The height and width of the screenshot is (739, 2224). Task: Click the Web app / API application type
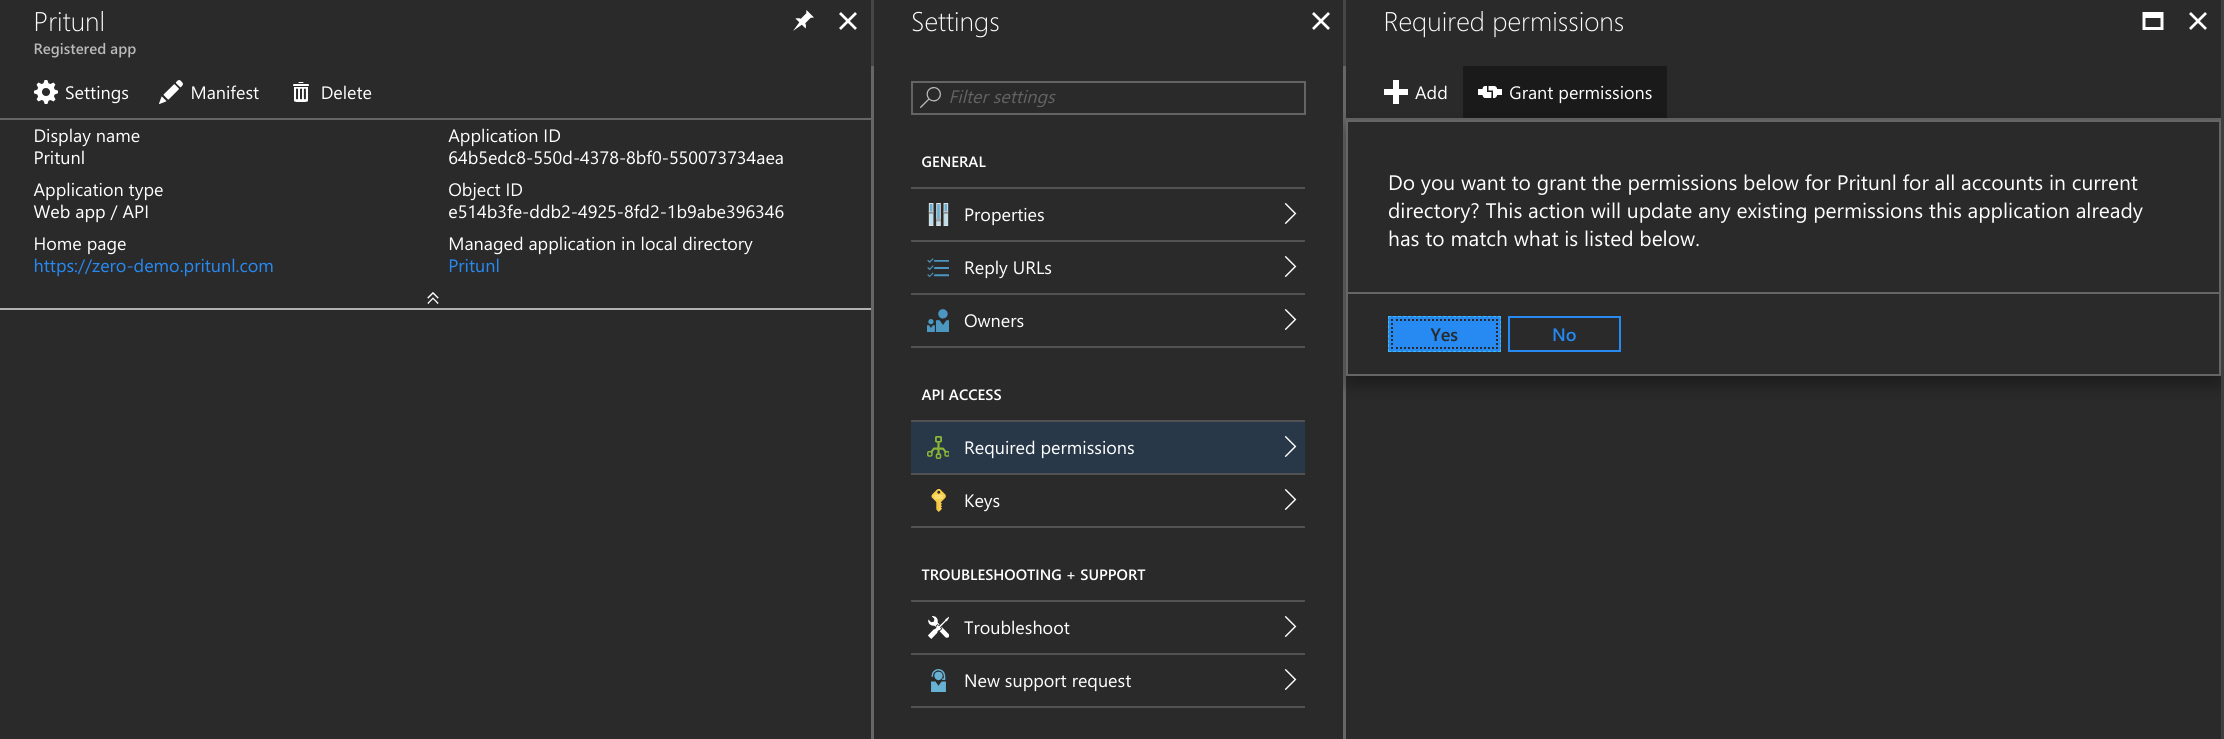click(x=91, y=212)
